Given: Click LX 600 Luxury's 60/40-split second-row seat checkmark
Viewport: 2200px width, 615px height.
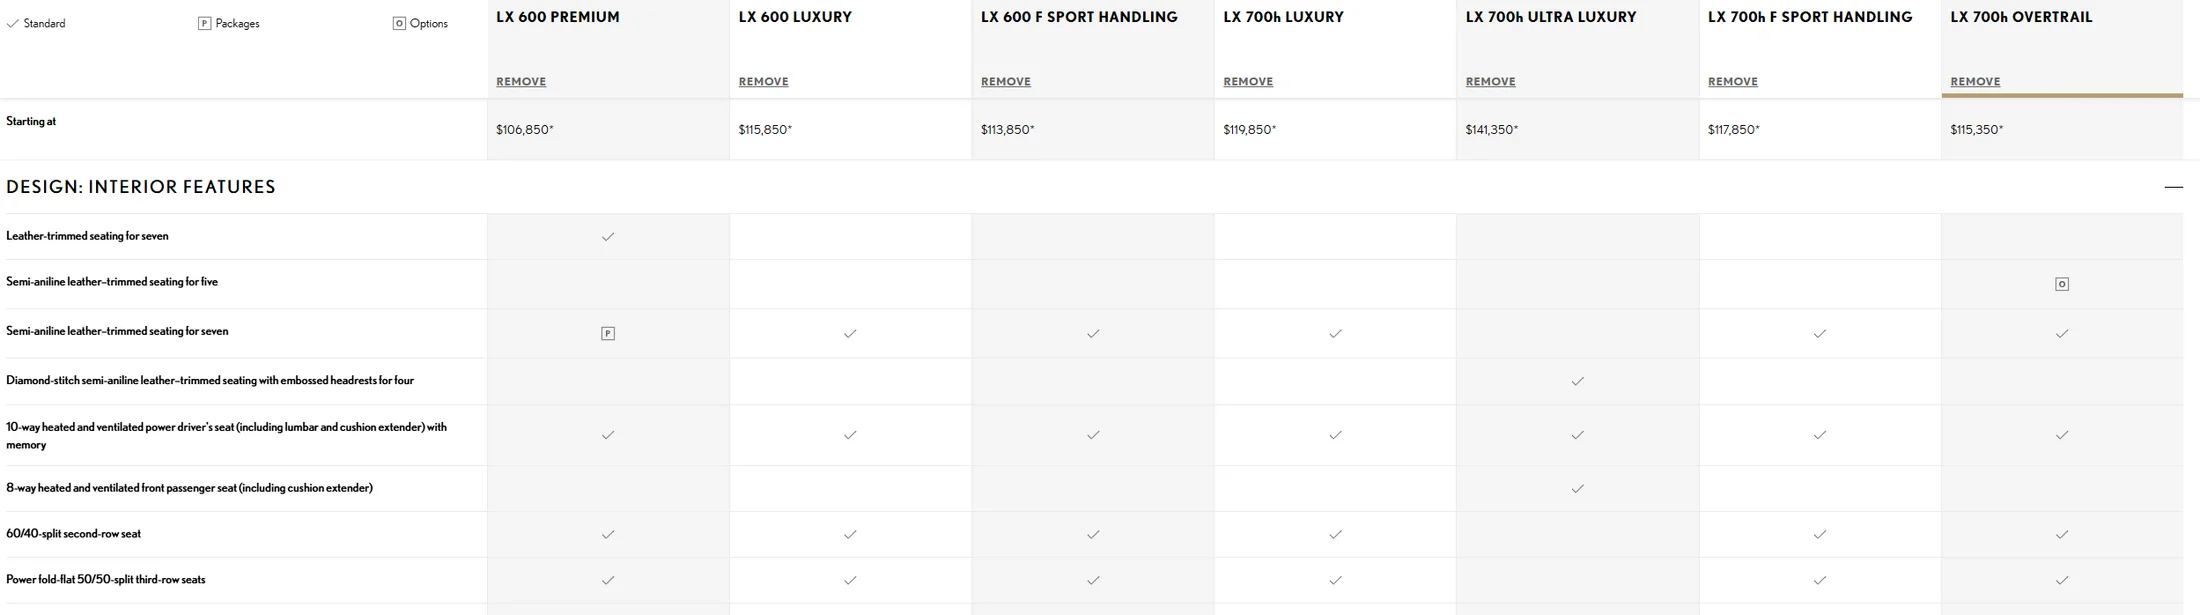Looking at the screenshot, I should [x=850, y=535].
